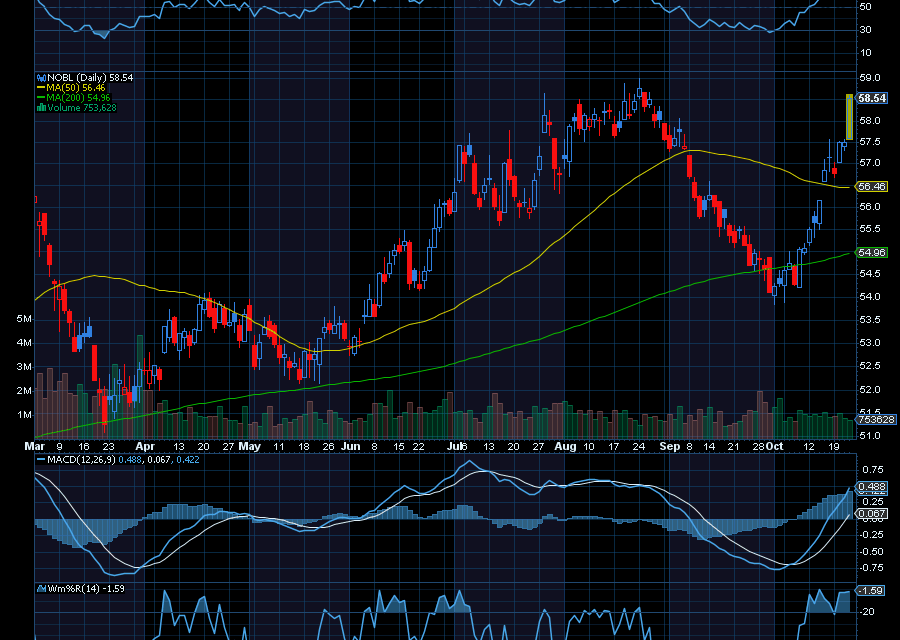
Task: Click the Volume 753,628 legend entry
Action: [x=76, y=107]
